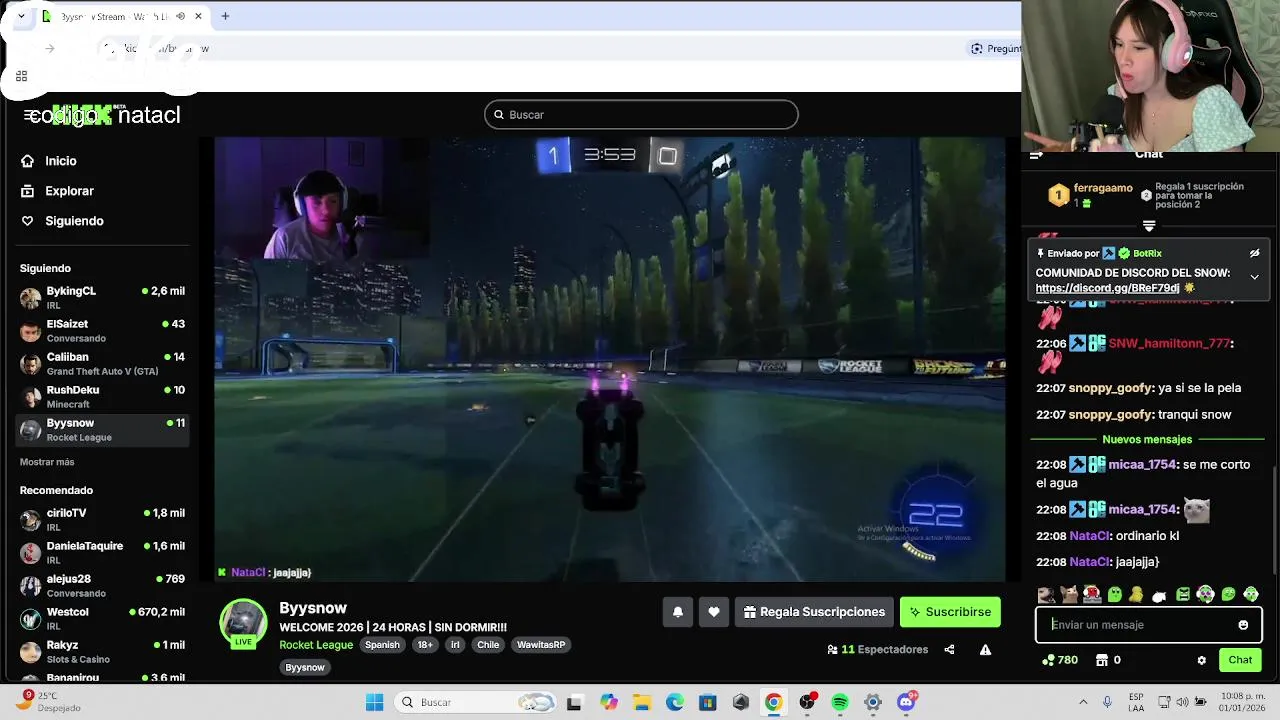Click the green Kick blob emote in quick emotes row
This screenshot has width=1280, height=720.
(1114, 595)
